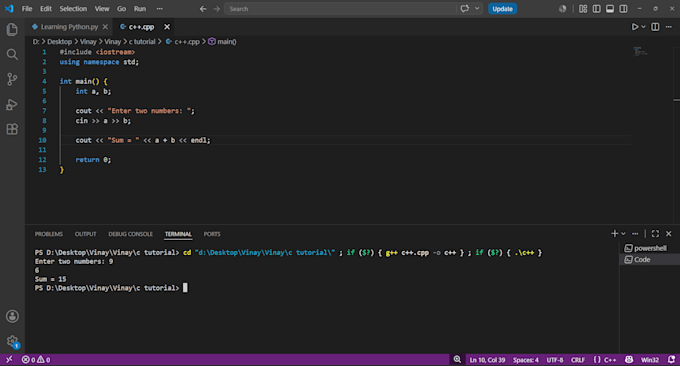Toggle the primary side bar

click(x=597, y=9)
